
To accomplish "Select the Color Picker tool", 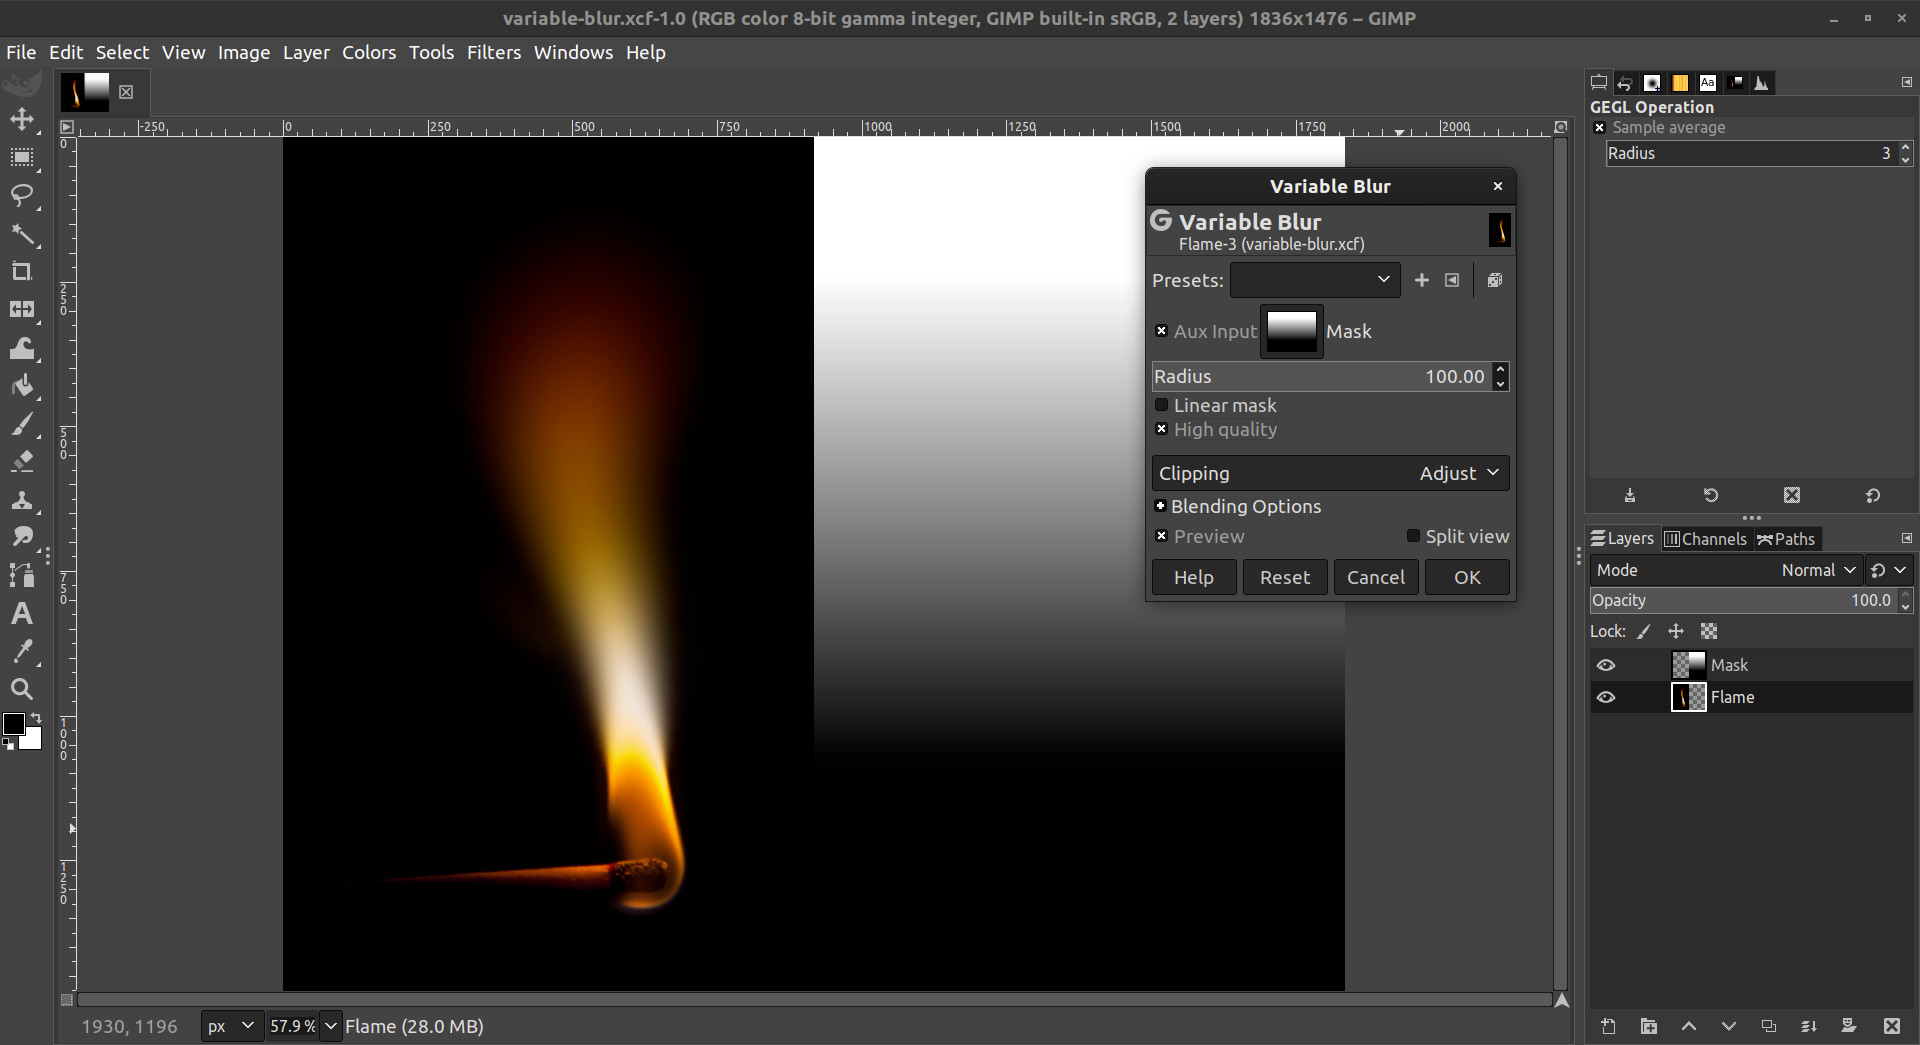I will coord(22,651).
